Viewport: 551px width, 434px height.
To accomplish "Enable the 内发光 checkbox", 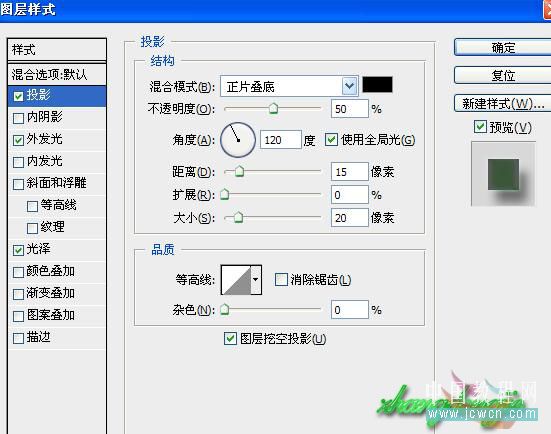I will (x=18, y=162).
